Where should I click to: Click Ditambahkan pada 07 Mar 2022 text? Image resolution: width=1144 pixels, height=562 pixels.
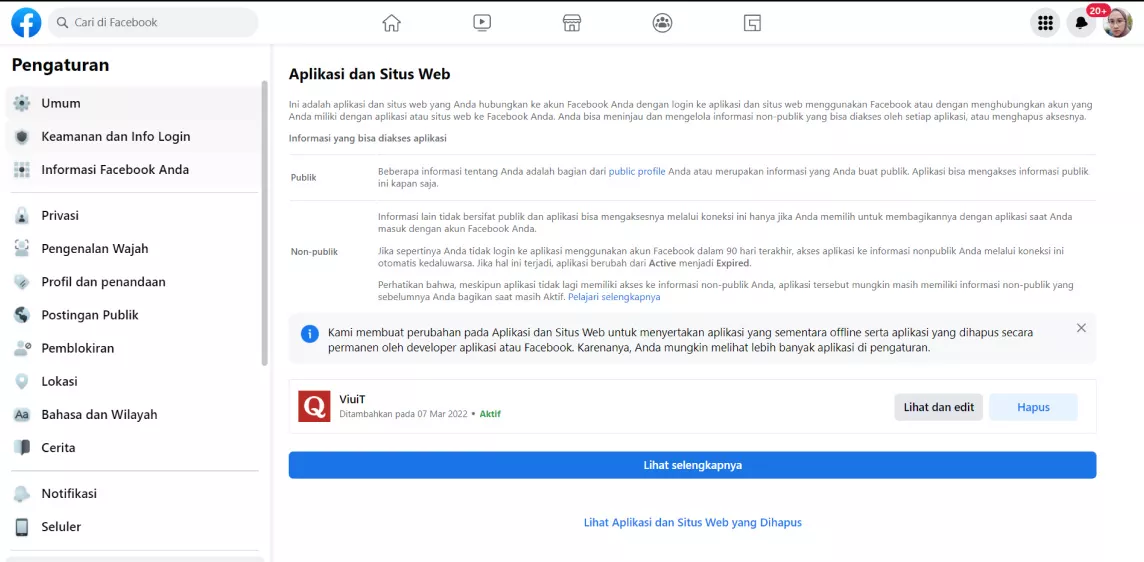coord(405,414)
